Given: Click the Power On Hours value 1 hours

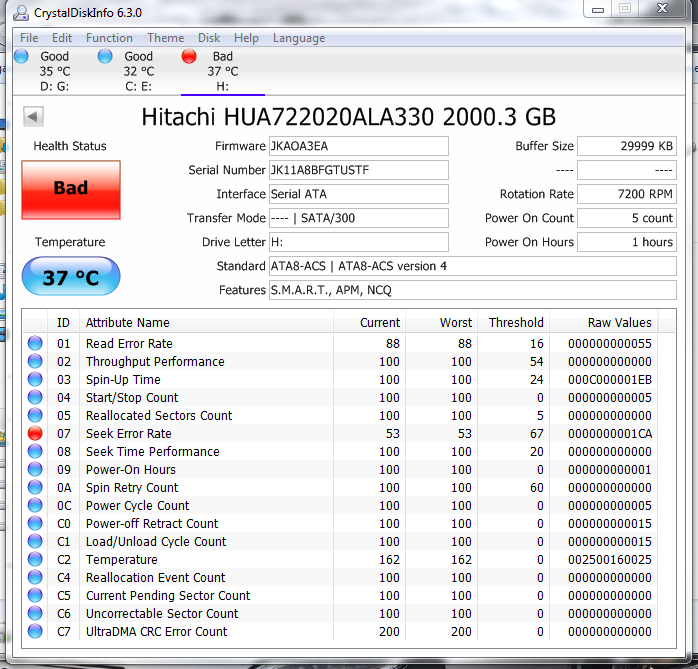Looking at the screenshot, I should (627, 242).
